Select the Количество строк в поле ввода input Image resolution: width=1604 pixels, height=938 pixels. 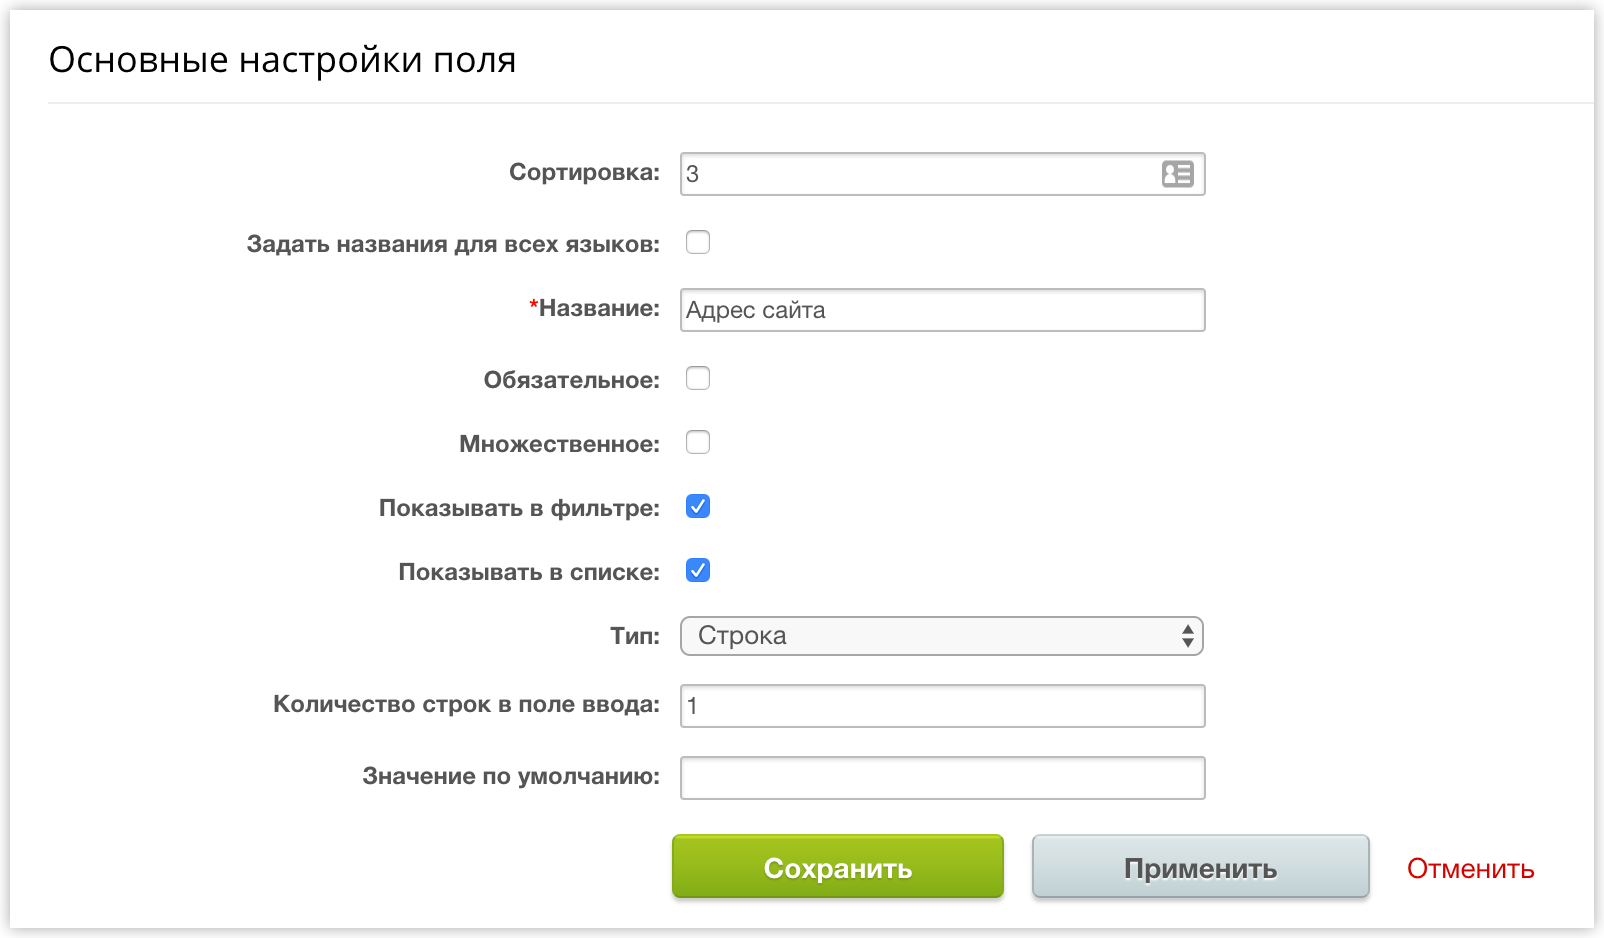[x=942, y=706]
